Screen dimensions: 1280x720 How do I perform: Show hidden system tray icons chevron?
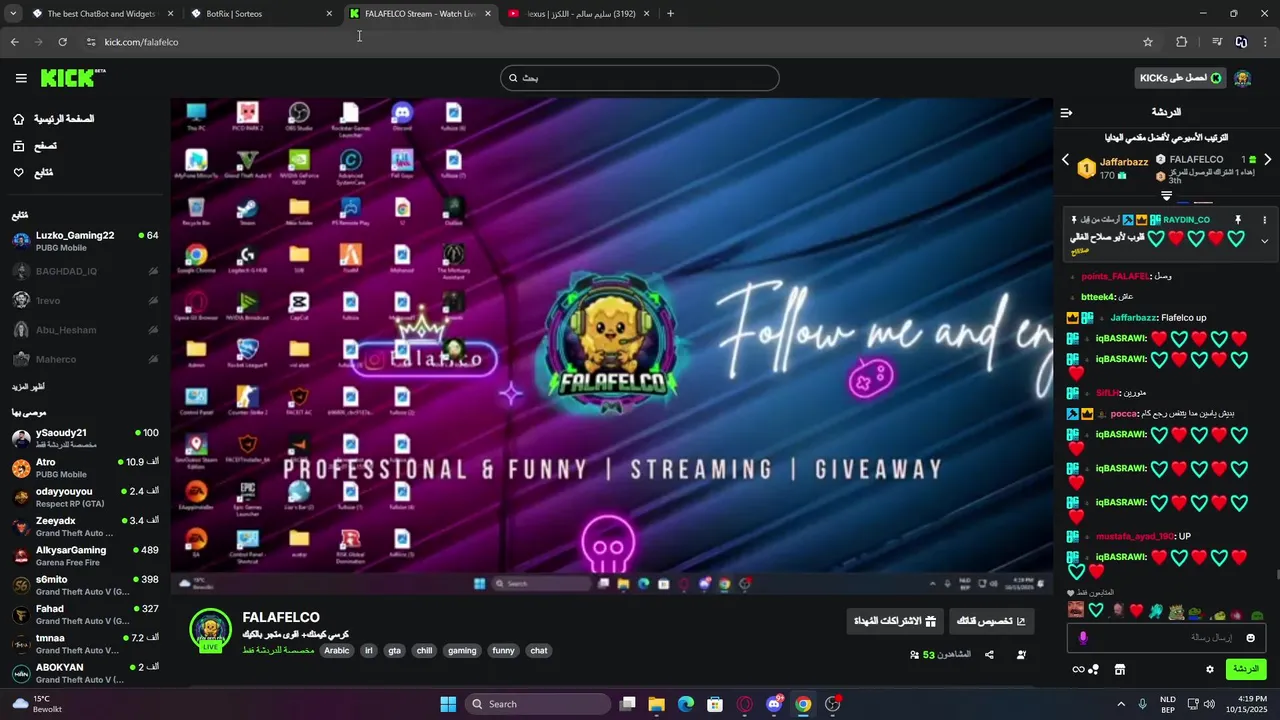(x=1120, y=704)
